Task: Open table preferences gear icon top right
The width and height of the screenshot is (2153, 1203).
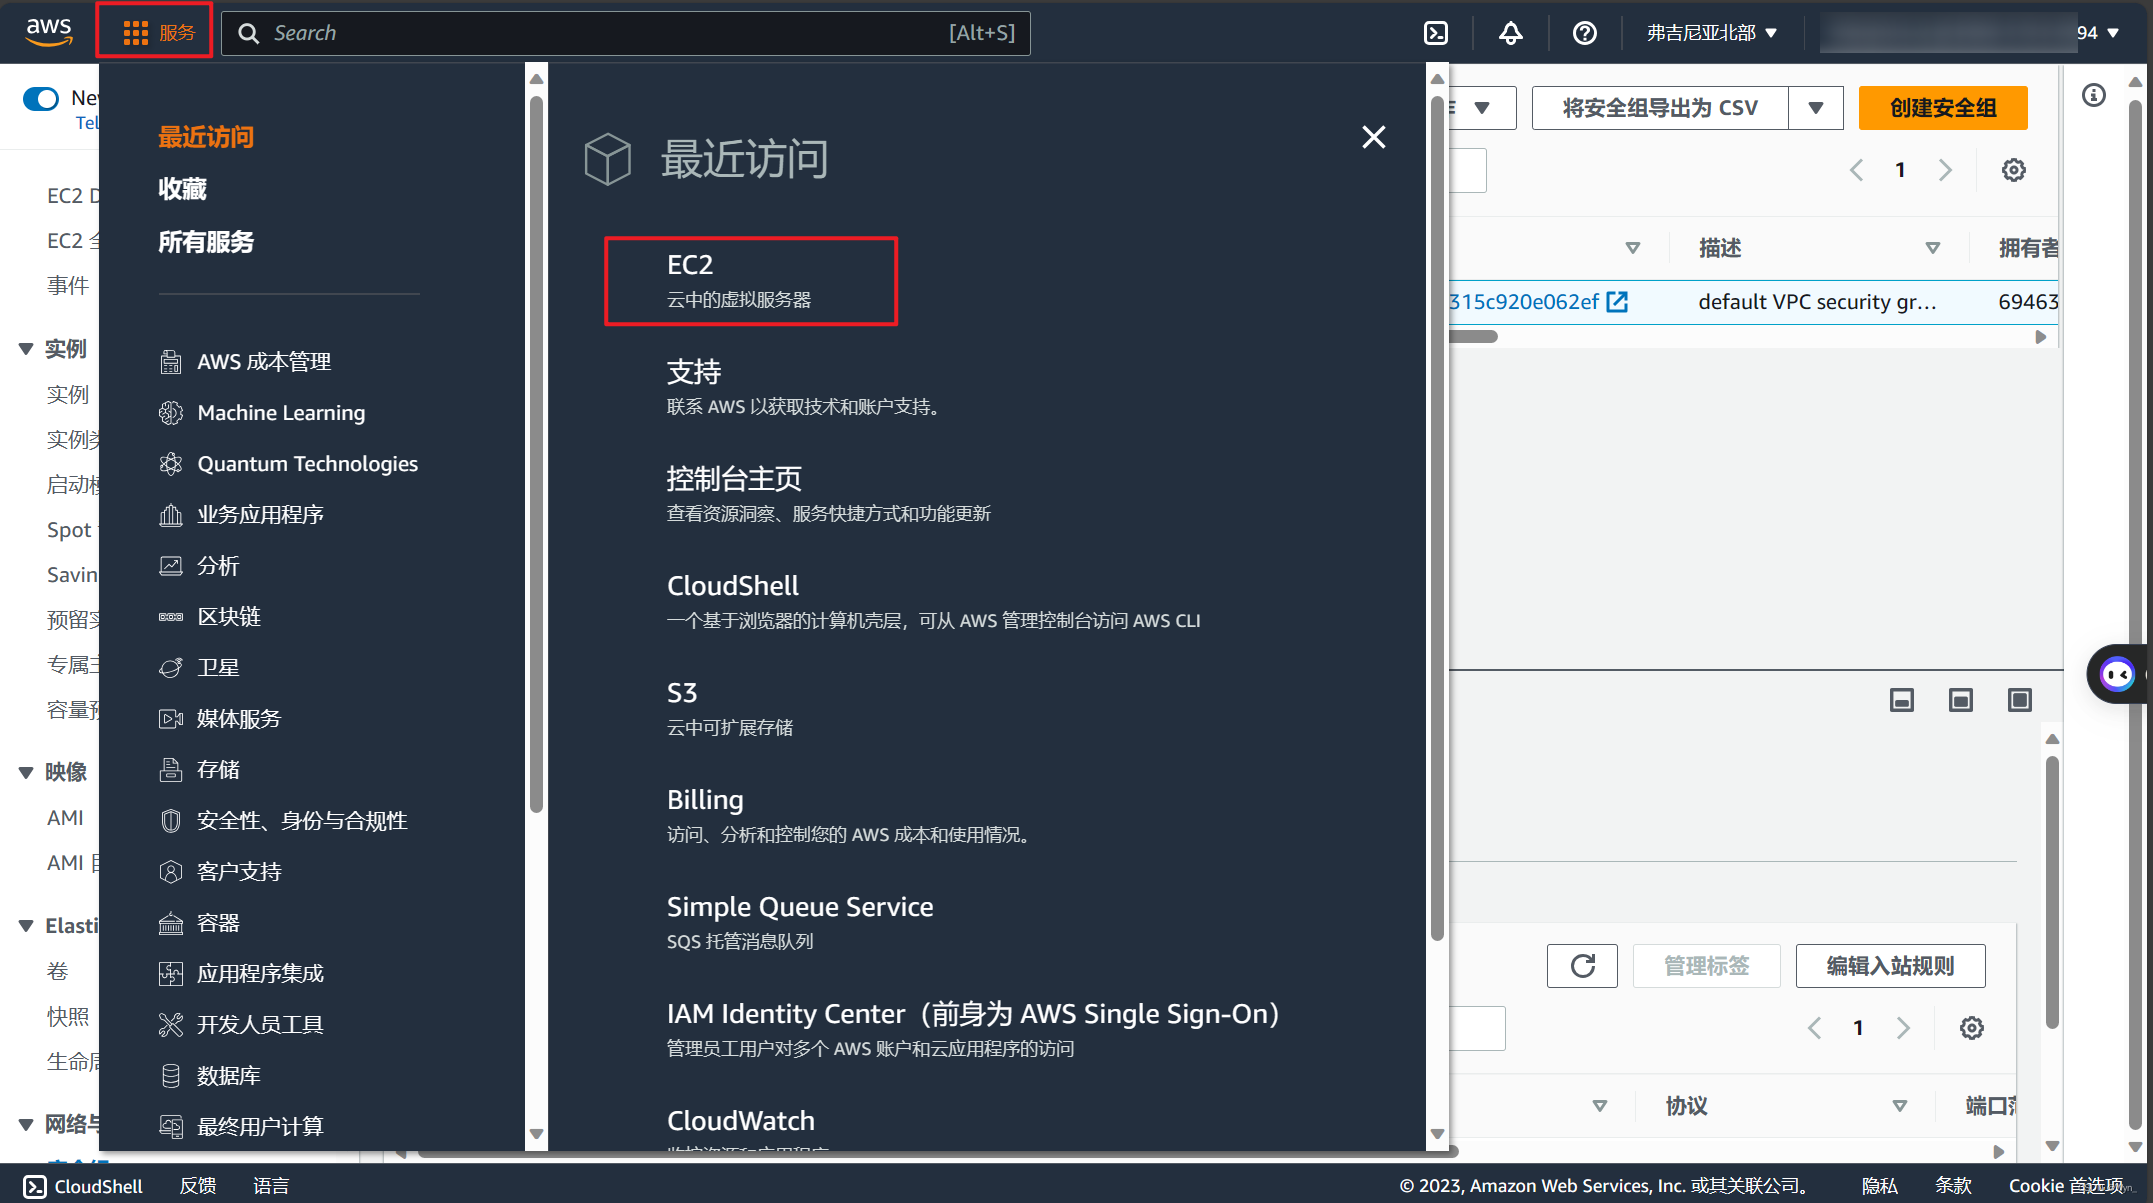Action: (x=2013, y=170)
